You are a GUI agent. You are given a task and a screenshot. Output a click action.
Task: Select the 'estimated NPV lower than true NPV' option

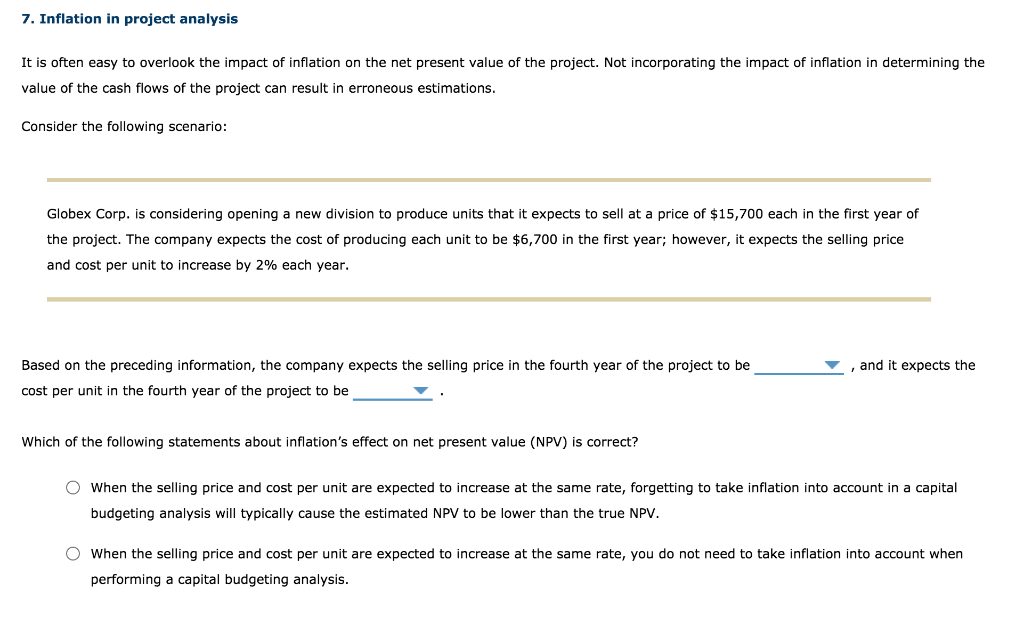(72, 487)
